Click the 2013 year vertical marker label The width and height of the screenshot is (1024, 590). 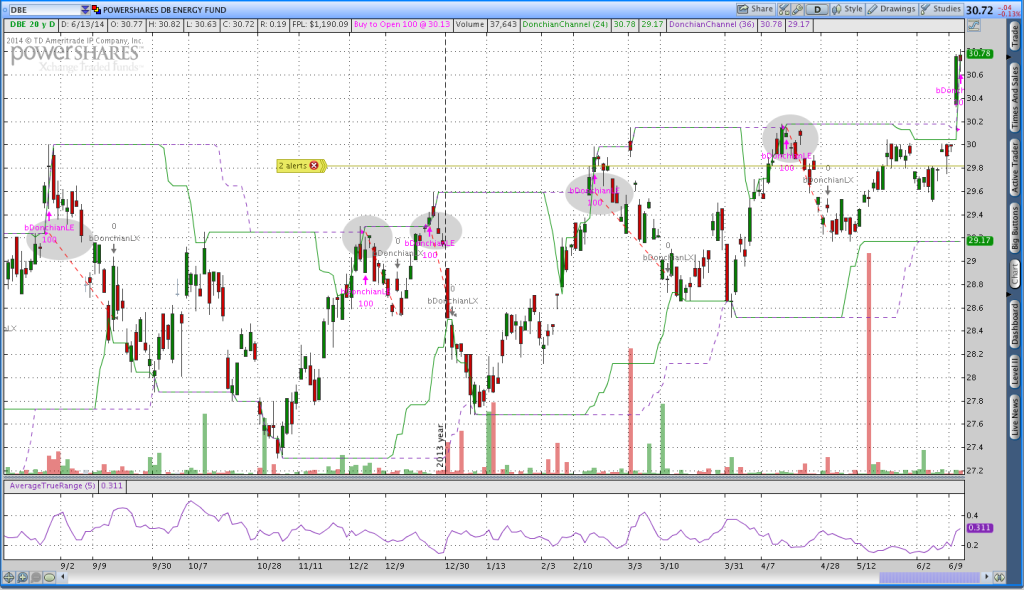[440, 446]
